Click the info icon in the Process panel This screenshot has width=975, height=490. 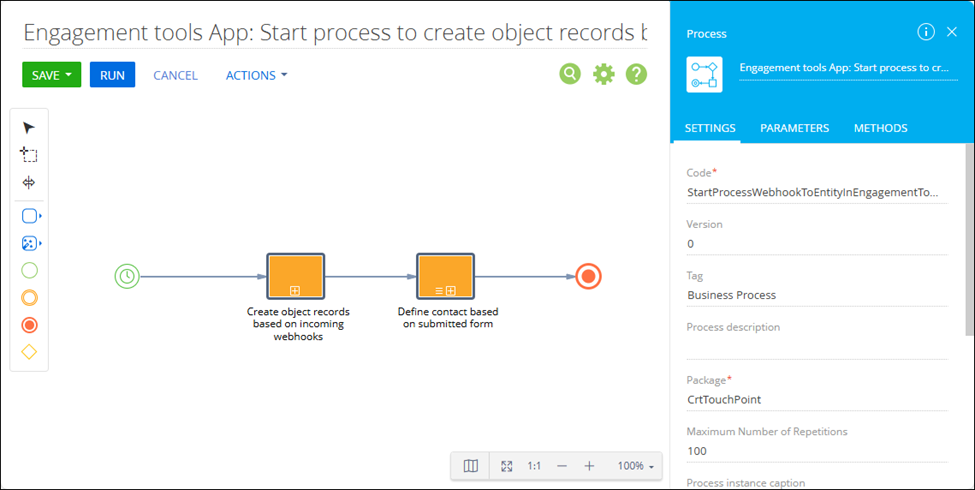926,32
